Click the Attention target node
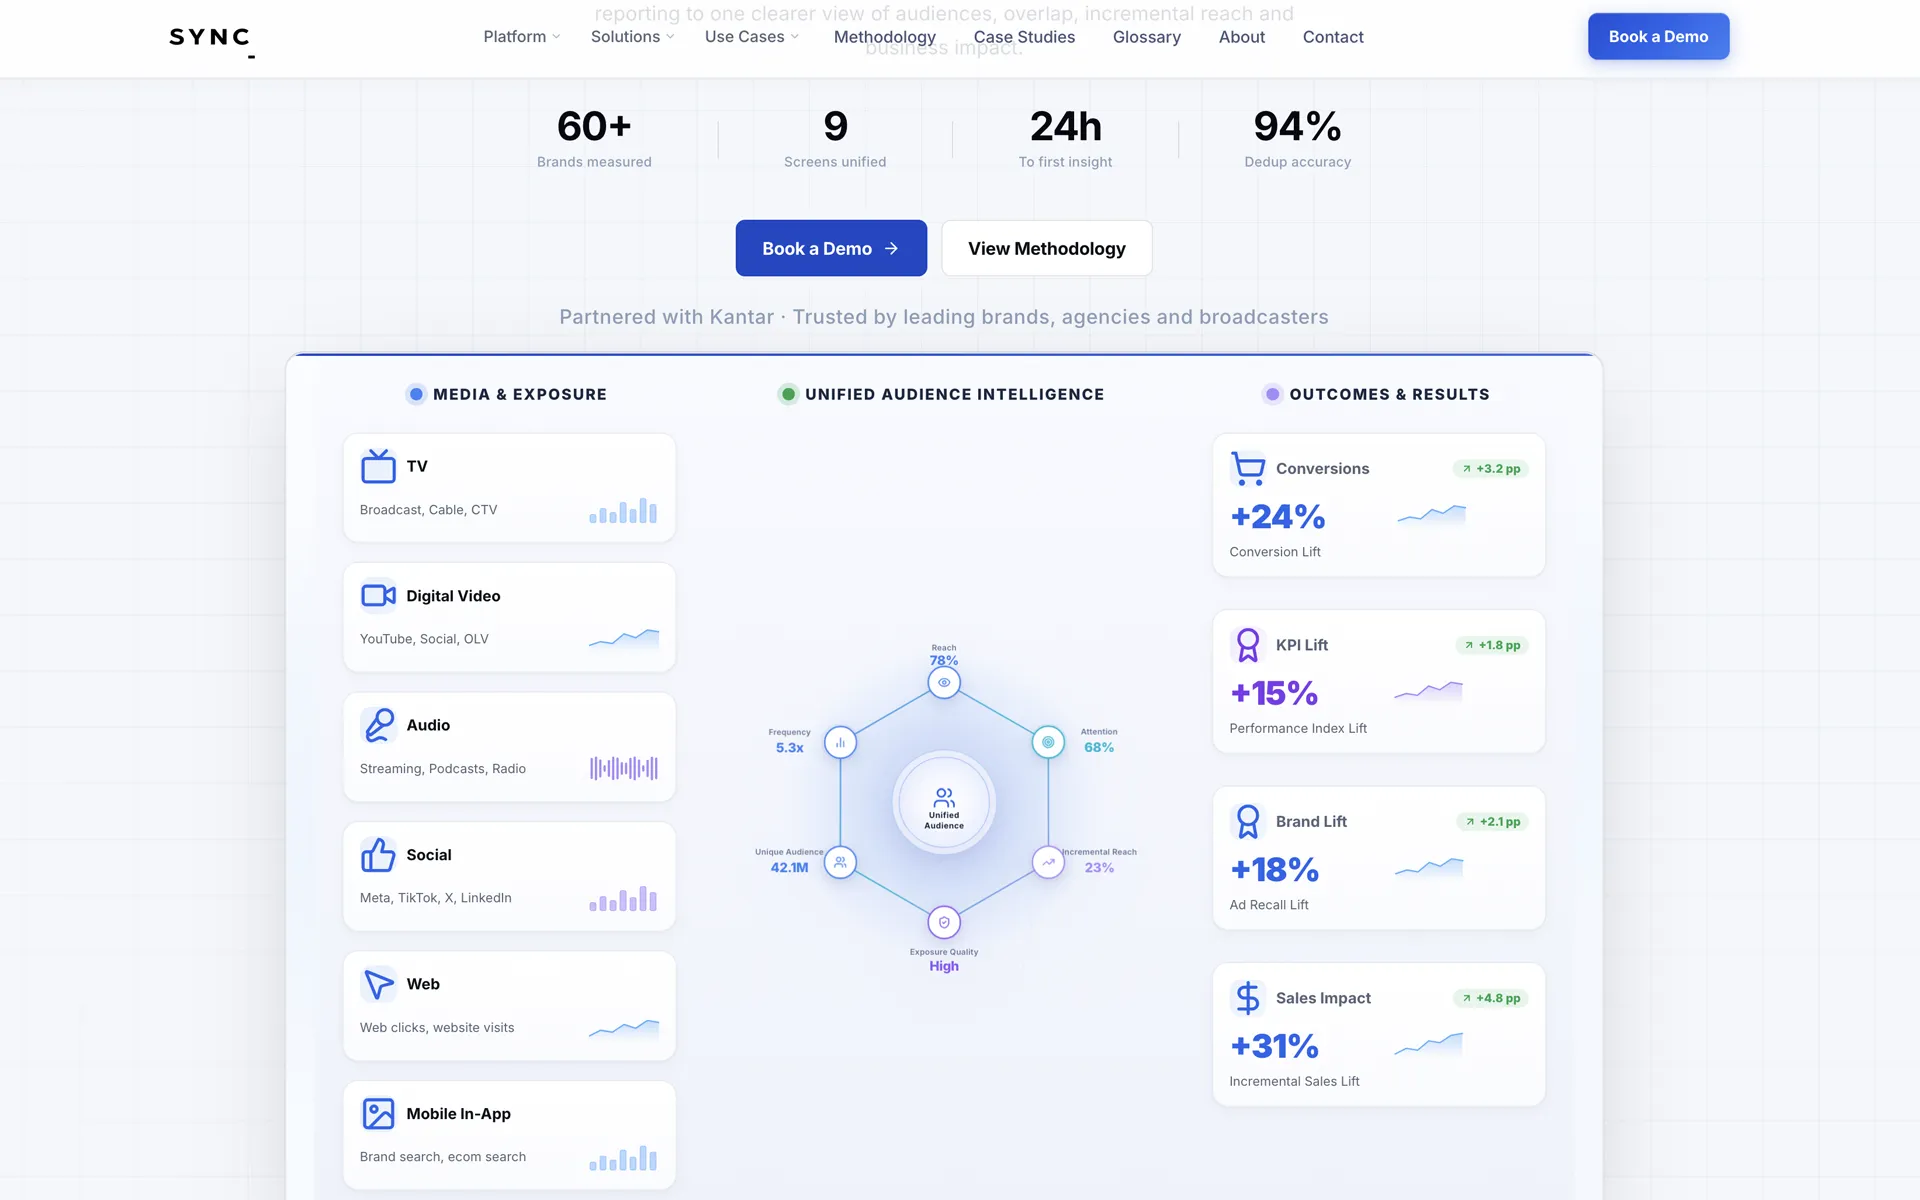 [x=1048, y=743]
